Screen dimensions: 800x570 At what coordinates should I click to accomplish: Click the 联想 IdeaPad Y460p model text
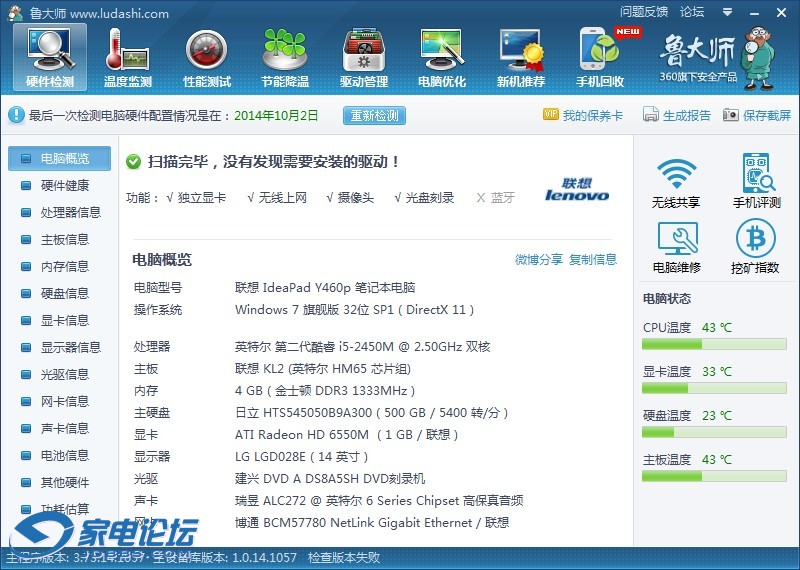pos(325,288)
